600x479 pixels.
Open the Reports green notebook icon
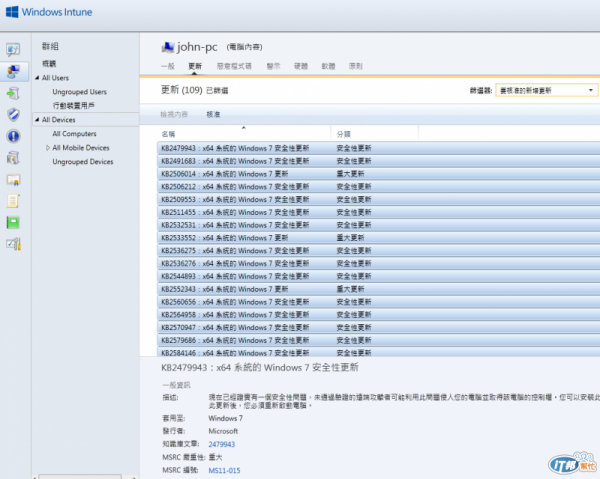click(13, 222)
